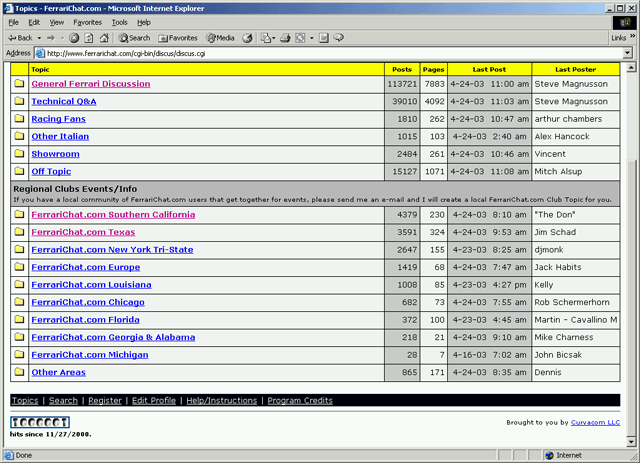Screen dimensions: 640x463
Task: Click folder icon beside FerrariChat.com Michigan
Action: pos(19,354)
